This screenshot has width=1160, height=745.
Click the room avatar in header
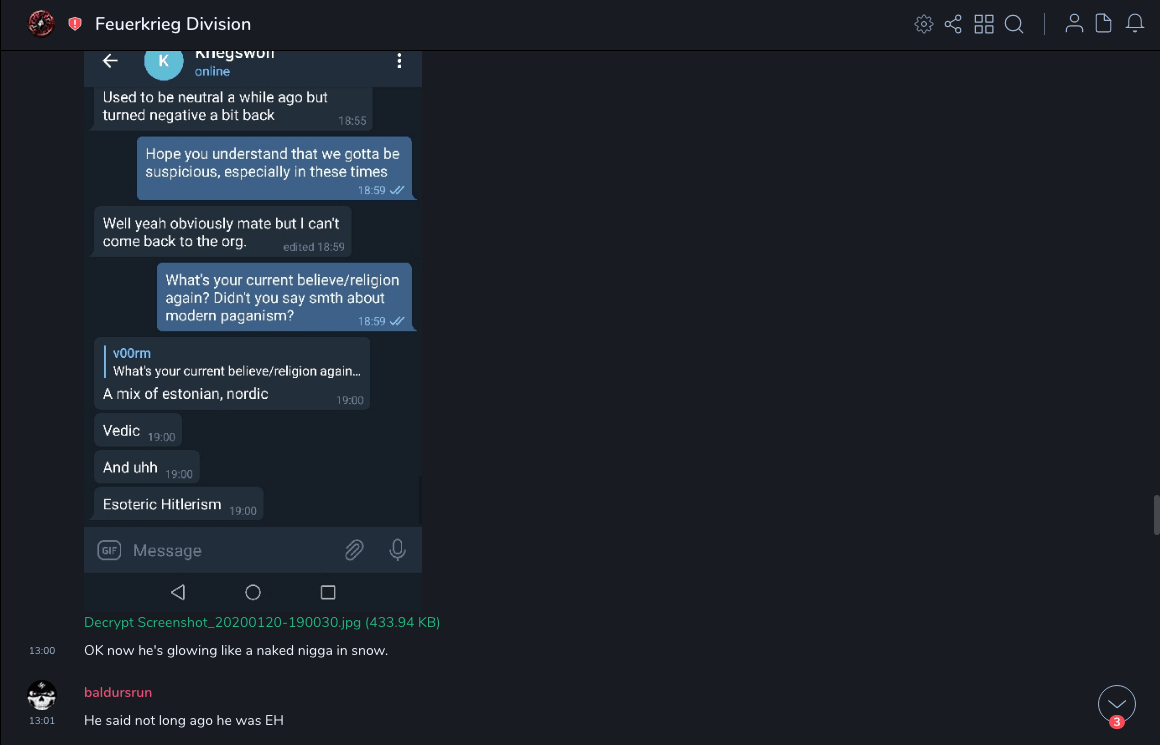[41, 24]
